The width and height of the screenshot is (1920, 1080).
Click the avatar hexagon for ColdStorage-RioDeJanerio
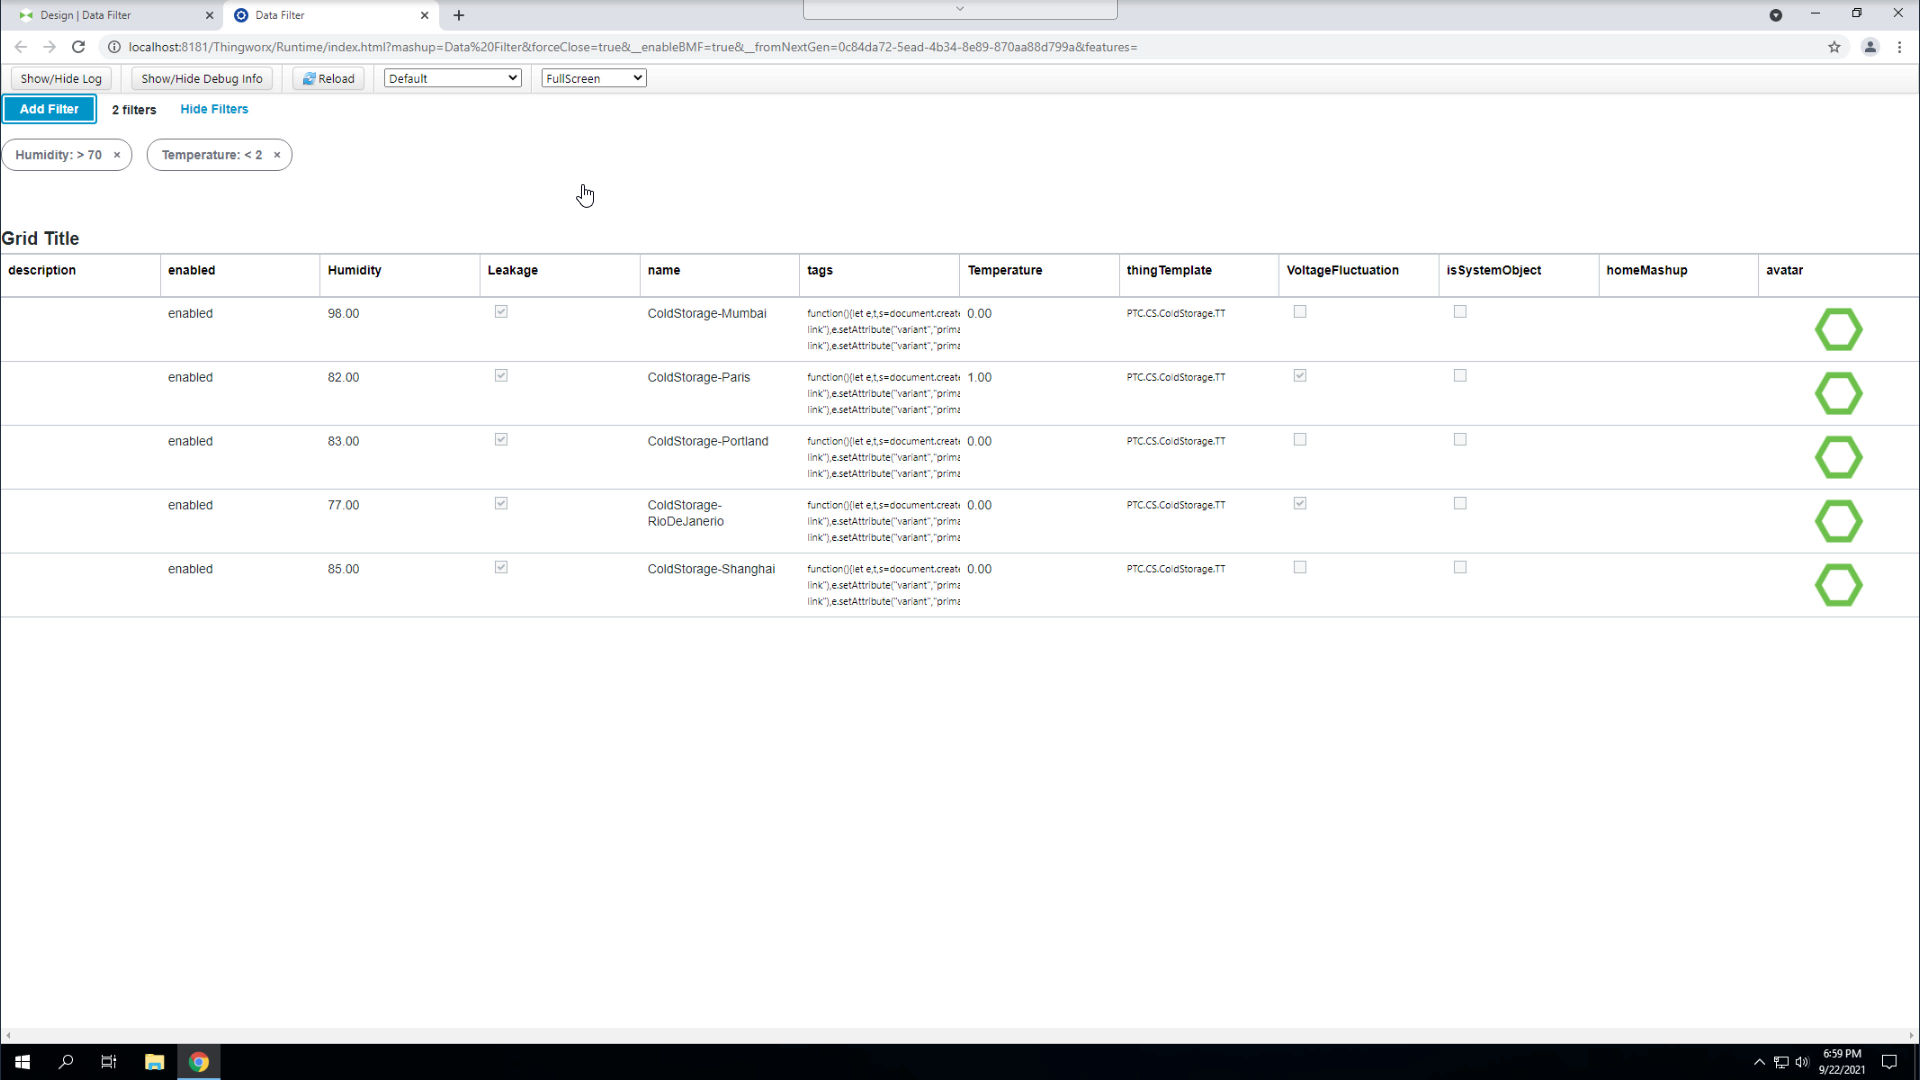(1838, 522)
